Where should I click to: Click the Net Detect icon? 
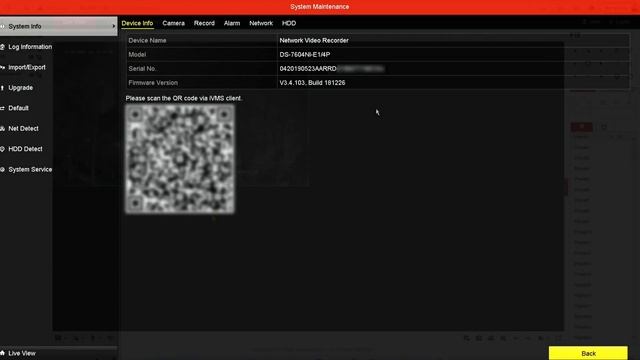point(2,129)
